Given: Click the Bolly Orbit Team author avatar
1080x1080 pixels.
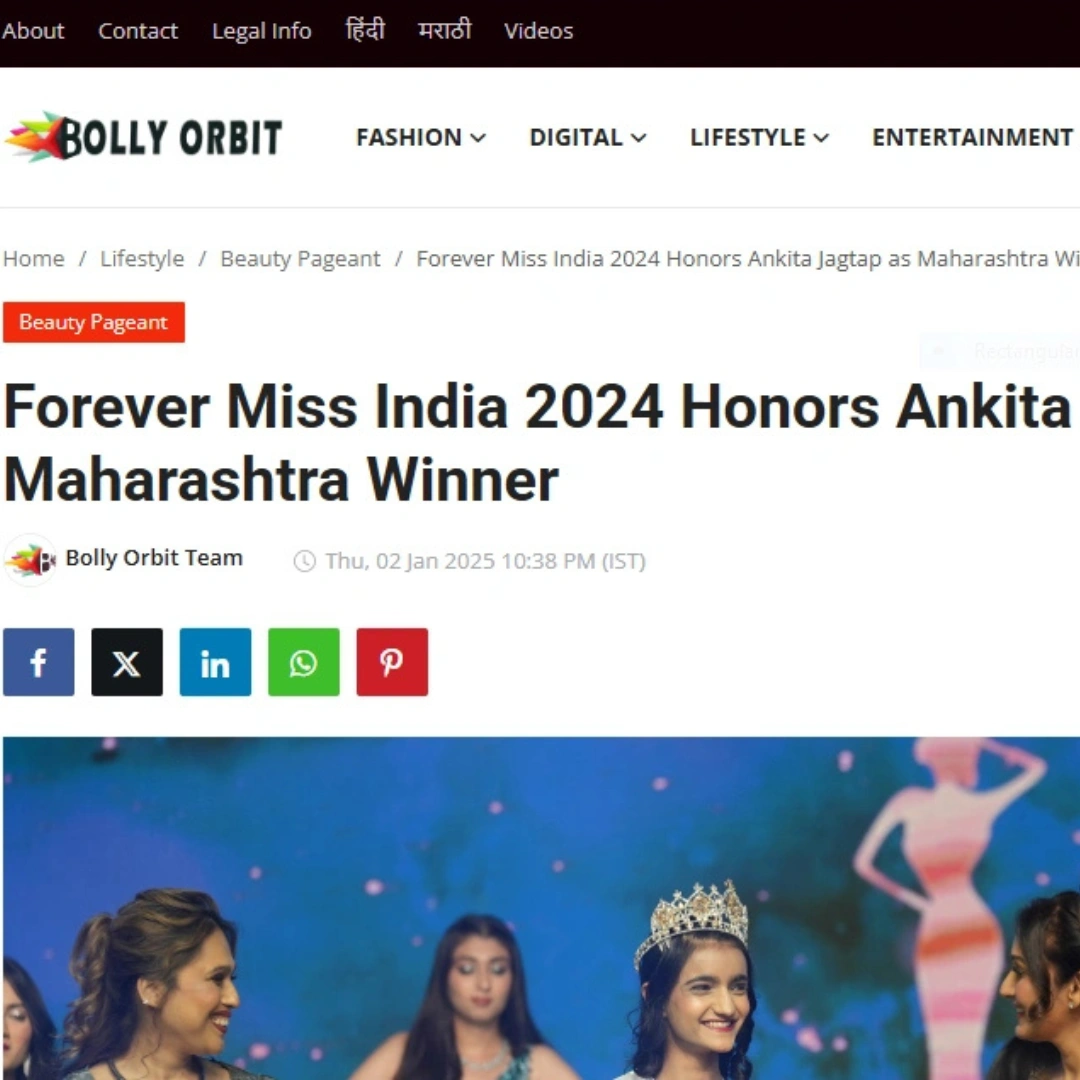Looking at the screenshot, I should (30, 560).
